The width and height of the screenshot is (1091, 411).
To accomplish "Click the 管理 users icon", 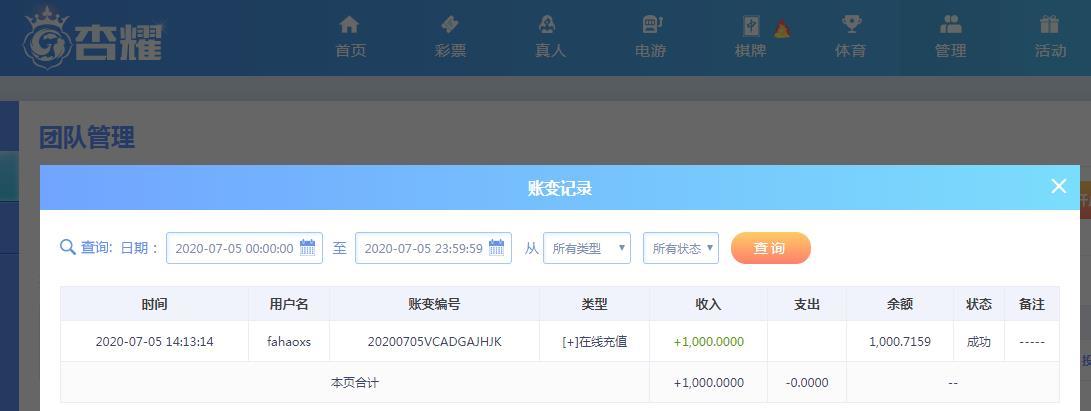I will 951,25.
